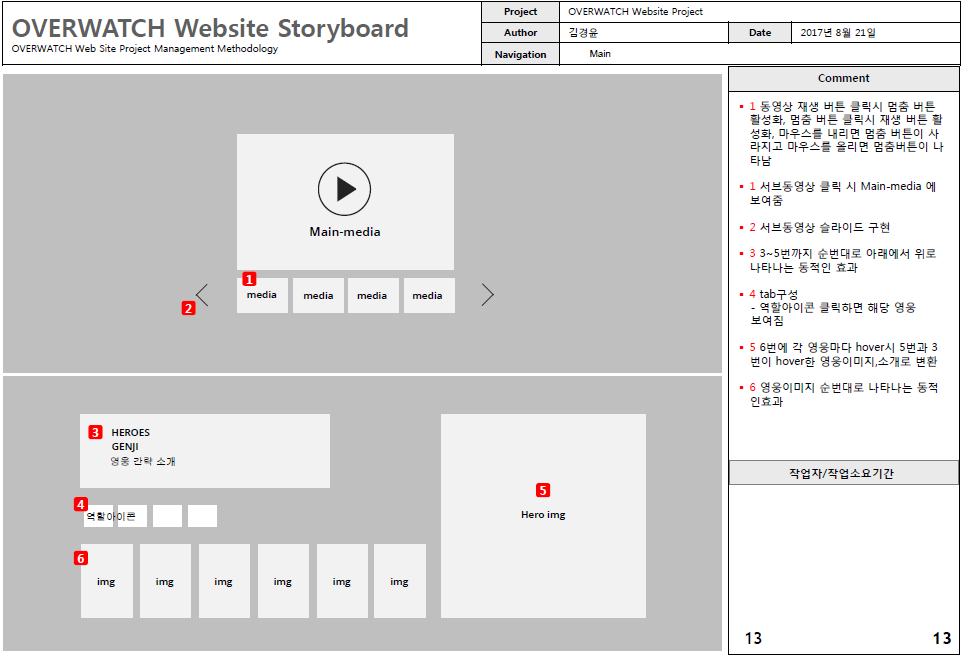Click the Comment panel header
The image size is (961, 660).
click(x=843, y=78)
